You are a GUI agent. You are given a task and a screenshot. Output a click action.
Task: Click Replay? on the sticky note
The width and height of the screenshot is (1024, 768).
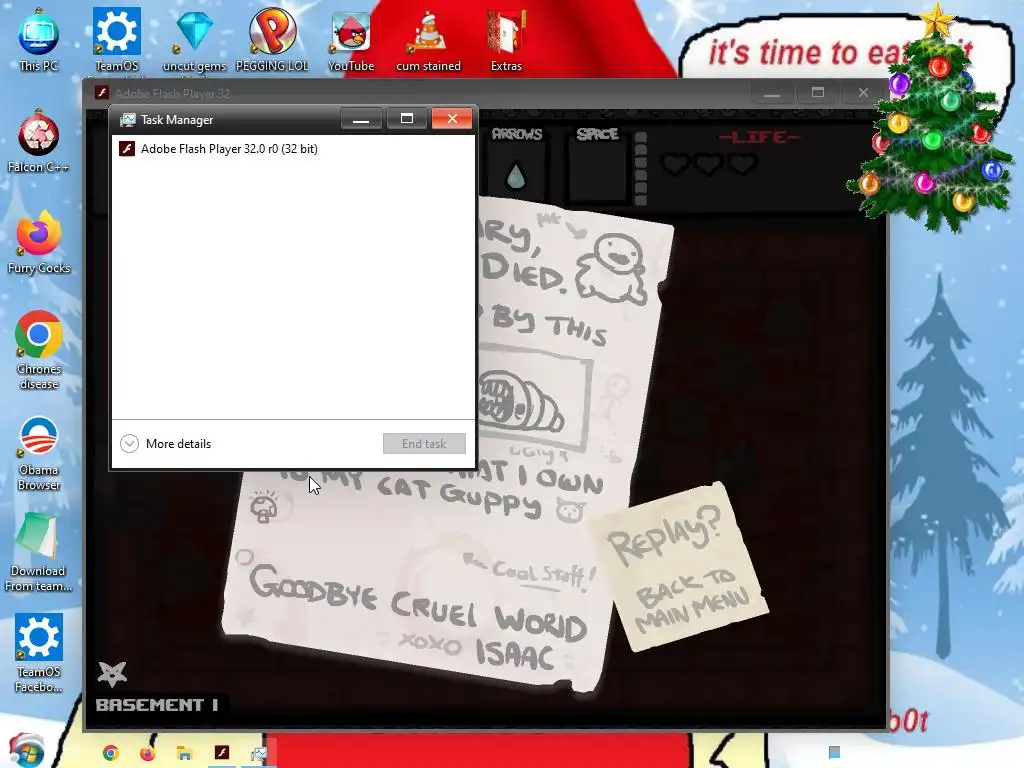(664, 536)
